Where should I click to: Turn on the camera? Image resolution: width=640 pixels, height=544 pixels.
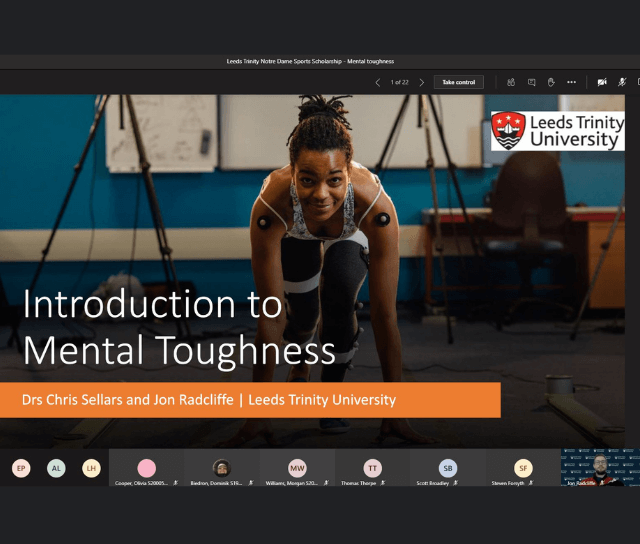(602, 82)
